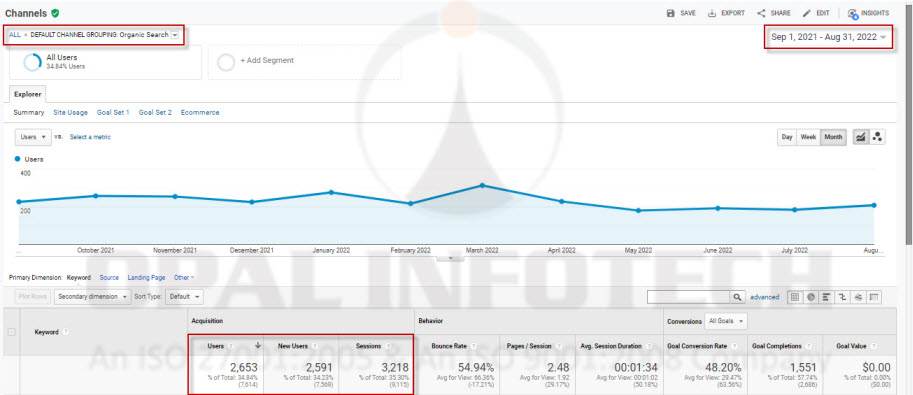The width and height of the screenshot is (913, 395).
Task: Click the advanced filter link
Action: (x=765, y=297)
